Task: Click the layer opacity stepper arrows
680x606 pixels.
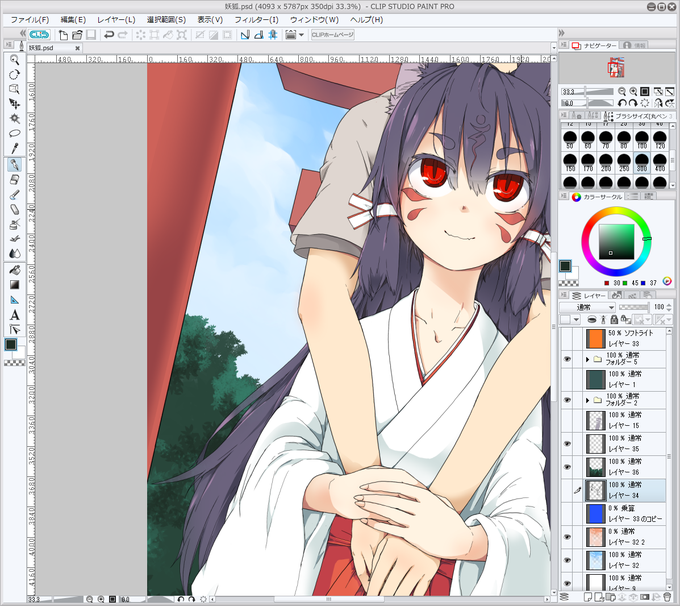Action: 669,307
